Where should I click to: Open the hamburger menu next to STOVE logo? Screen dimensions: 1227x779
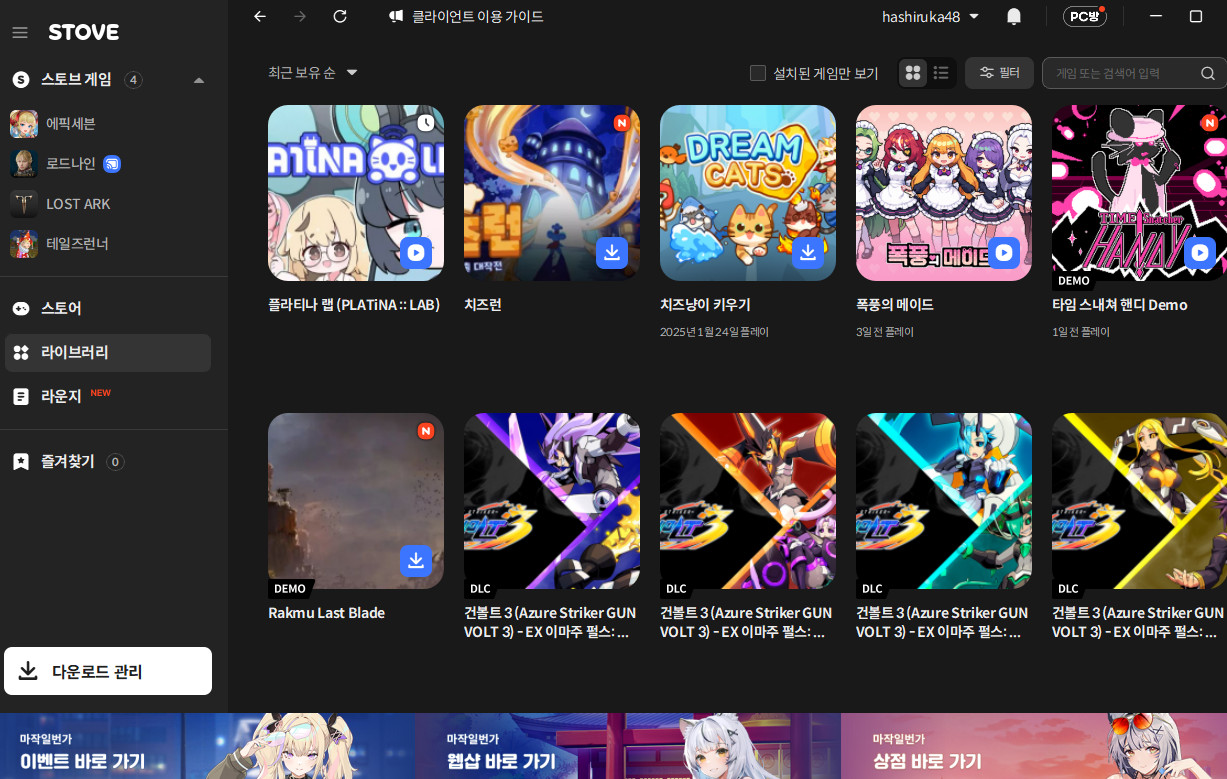click(x=20, y=32)
